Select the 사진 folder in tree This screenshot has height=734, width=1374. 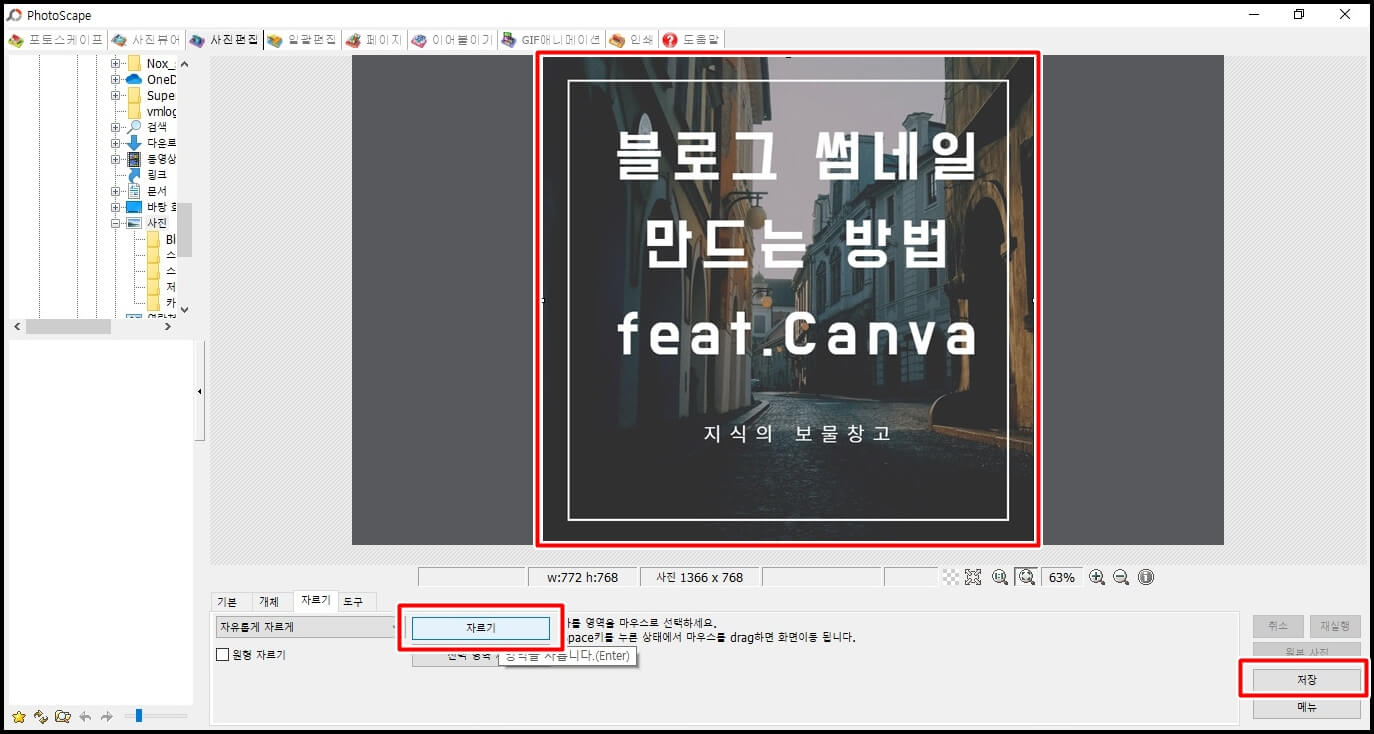[x=156, y=223]
